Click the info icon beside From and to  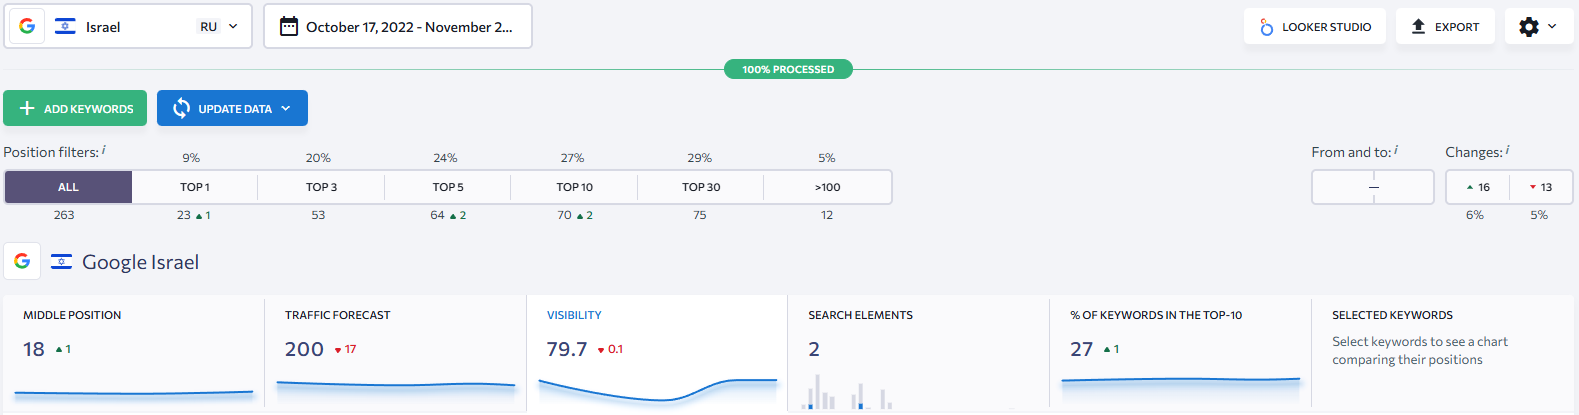click(x=1396, y=150)
